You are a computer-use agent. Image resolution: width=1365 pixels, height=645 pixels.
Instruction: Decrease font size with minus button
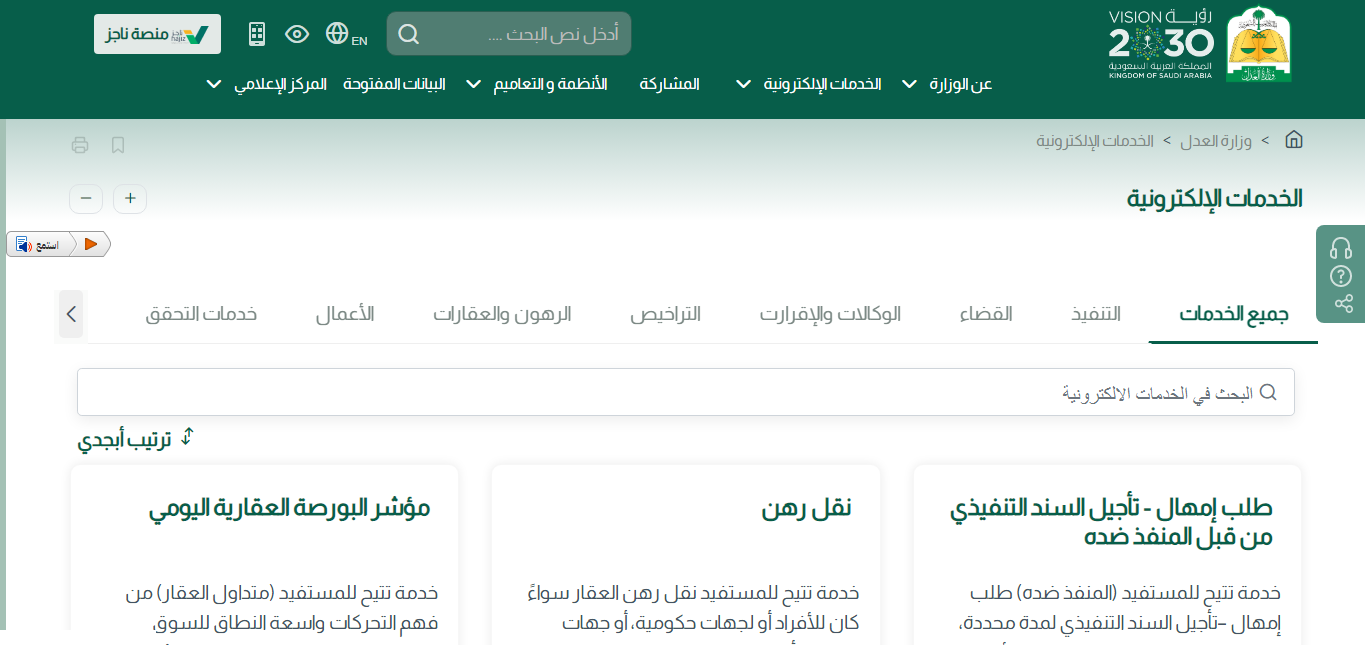[x=86, y=199]
